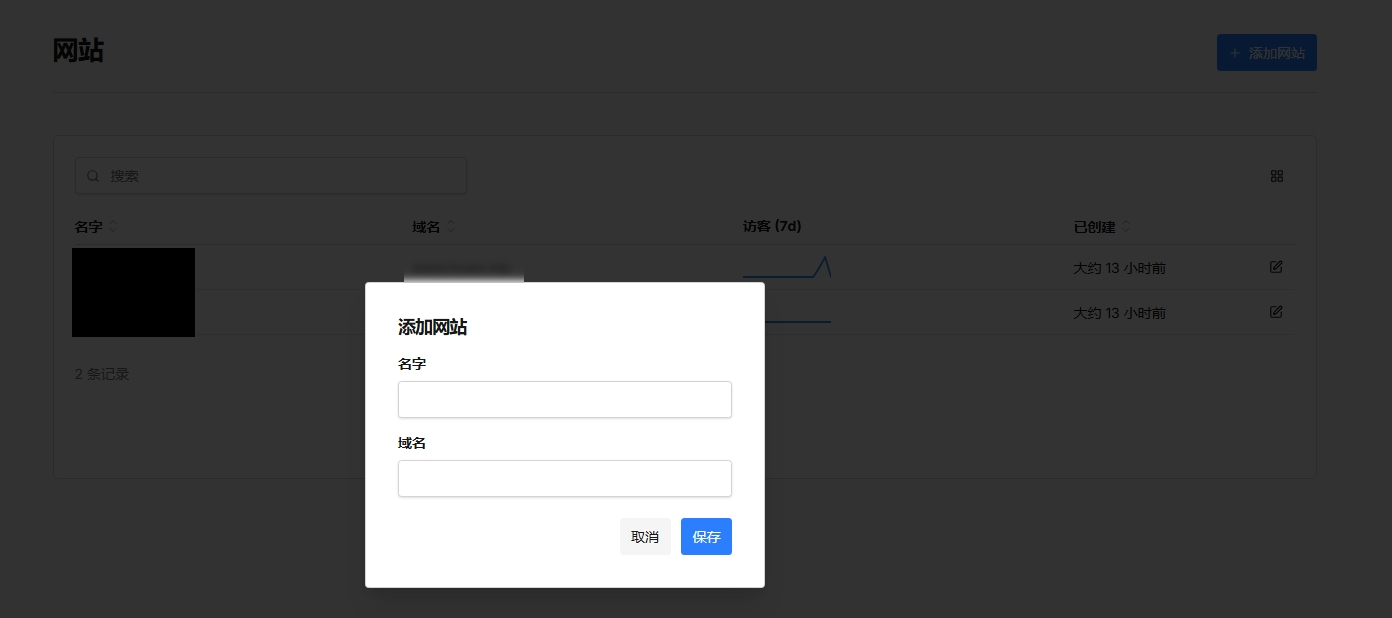Focus the 域名 input field in the dialog
This screenshot has height=618, width=1392.
565,478
